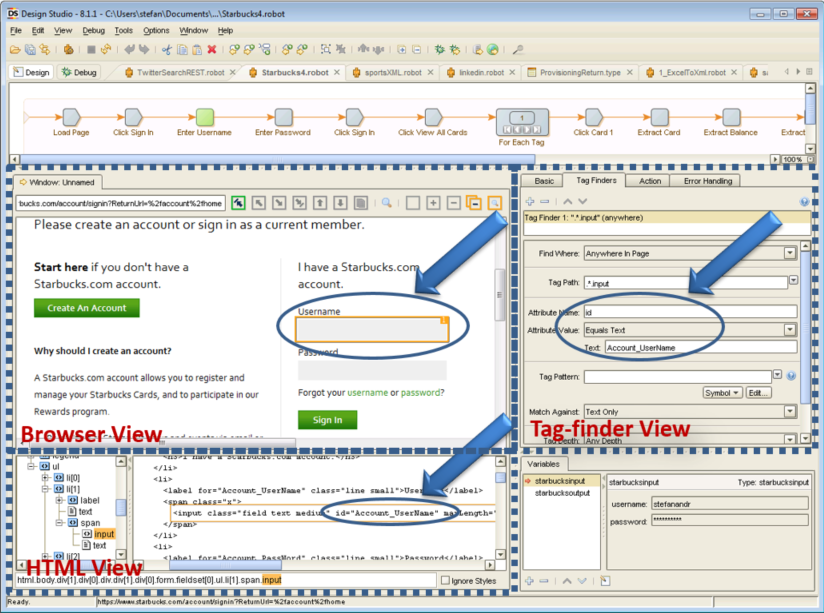Select the For Each Tag loop step
This screenshot has width=824, height=613.
click(x=522, y=122)
